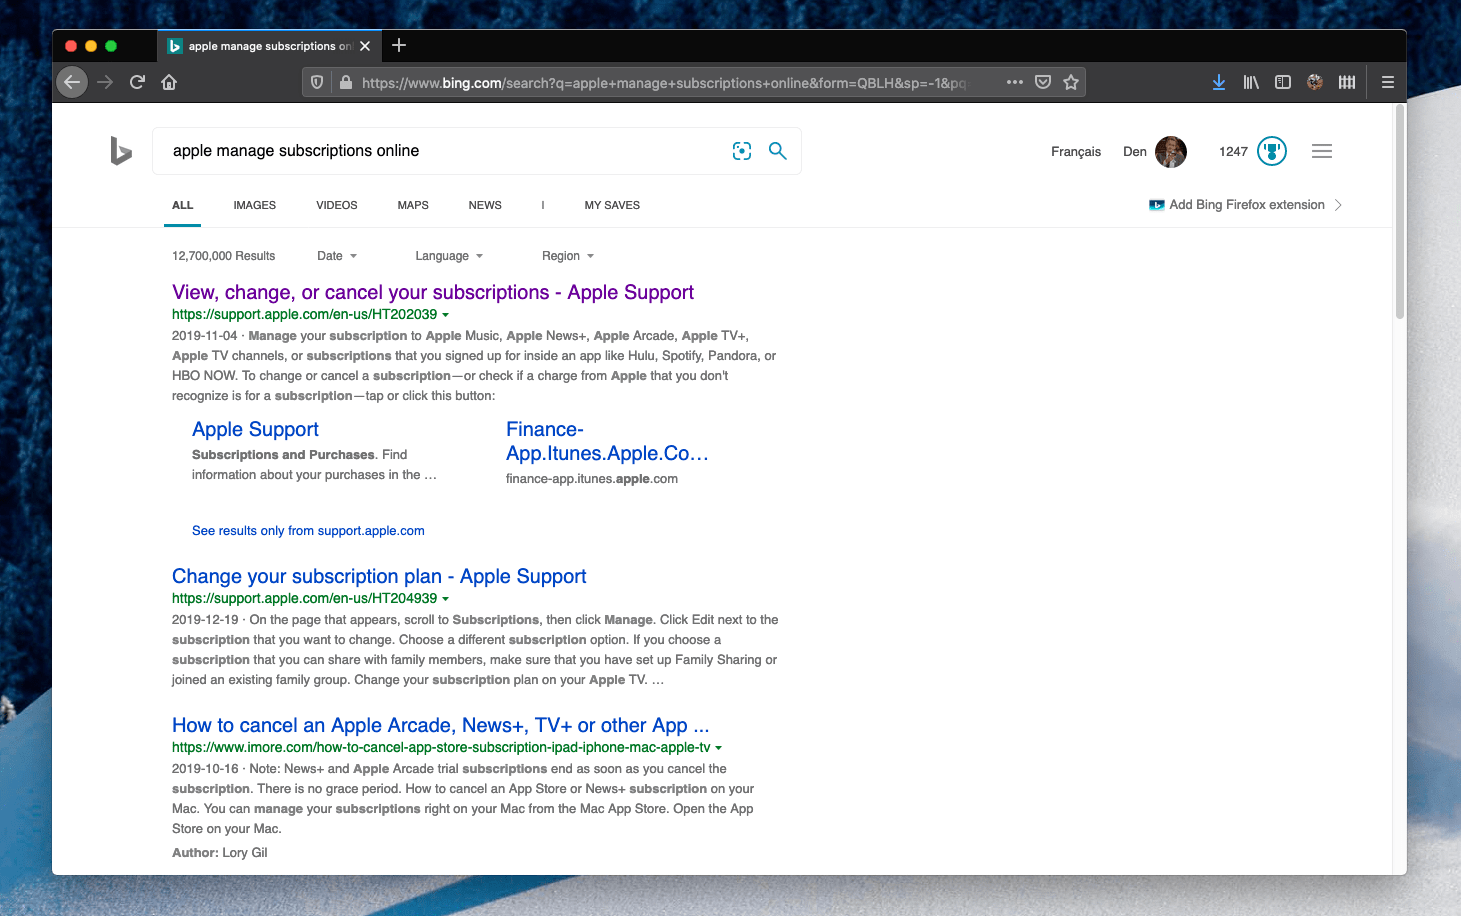1461x916 pixels.
Task: Expand arrow beside HT204939 URL
Action: coord(446,599)
